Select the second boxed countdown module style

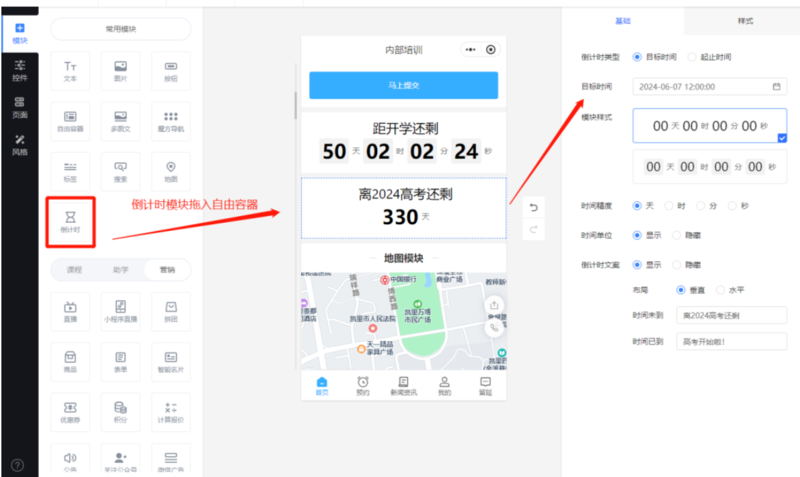pyautogui.click(x=701, y=166)
